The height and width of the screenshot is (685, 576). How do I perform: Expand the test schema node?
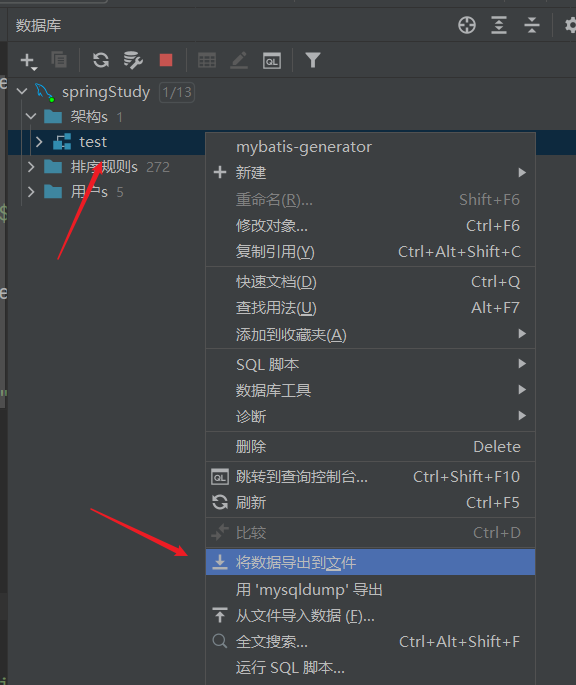tap(39, 142)
